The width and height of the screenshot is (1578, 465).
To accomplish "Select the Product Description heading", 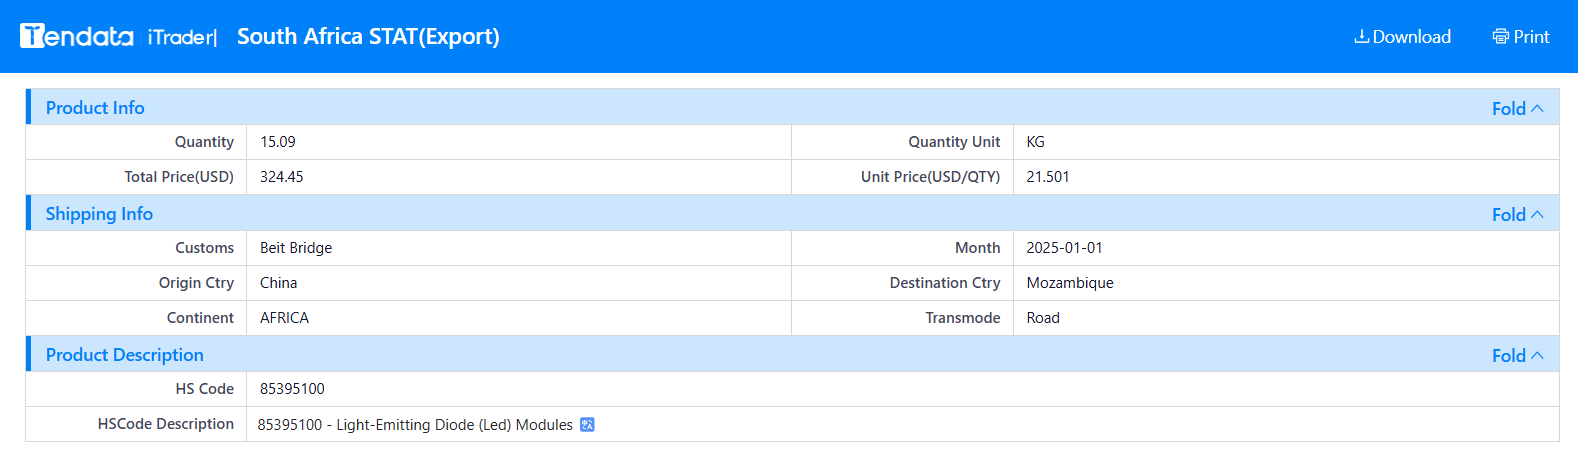I will pos(125,354).
